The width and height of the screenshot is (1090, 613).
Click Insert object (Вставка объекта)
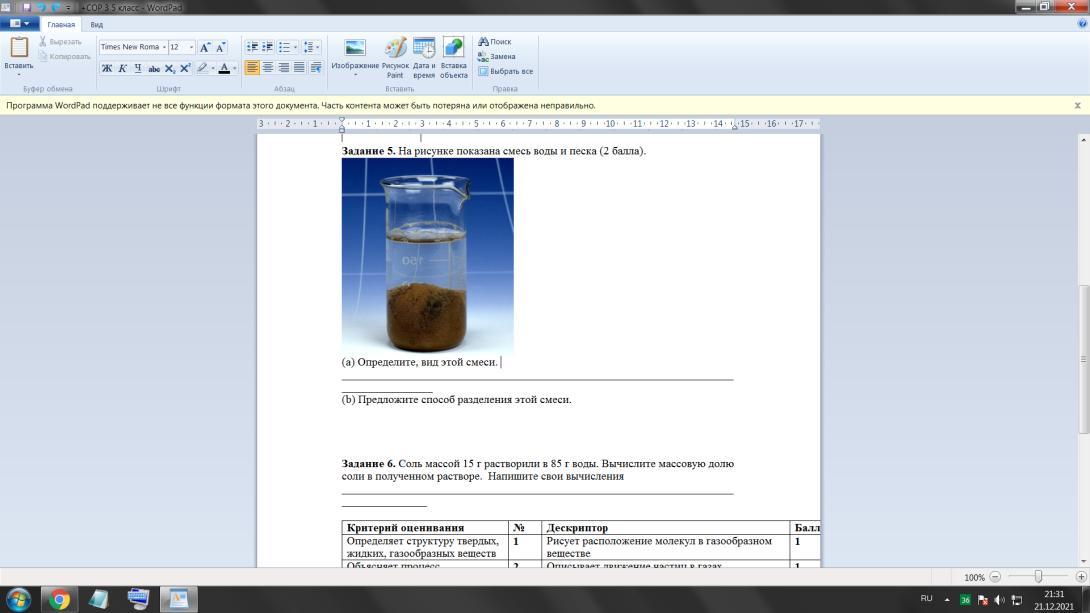(453, 58)
